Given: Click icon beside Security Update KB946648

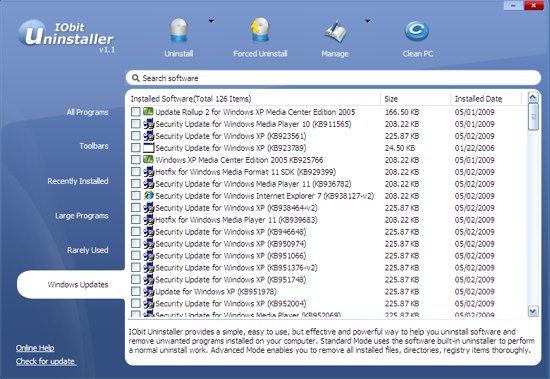Looking at the screenshot, I should click(148, 232).
